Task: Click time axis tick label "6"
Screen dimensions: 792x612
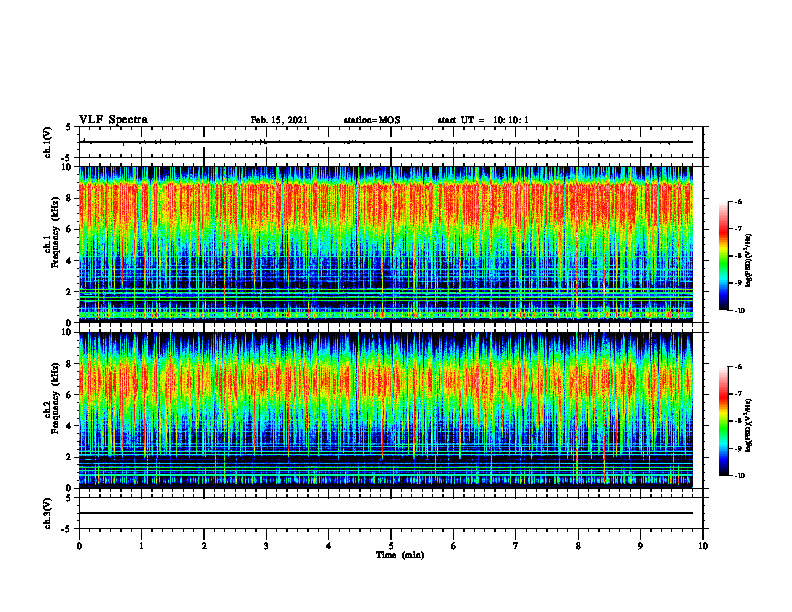Action: (x=454, y=546)
